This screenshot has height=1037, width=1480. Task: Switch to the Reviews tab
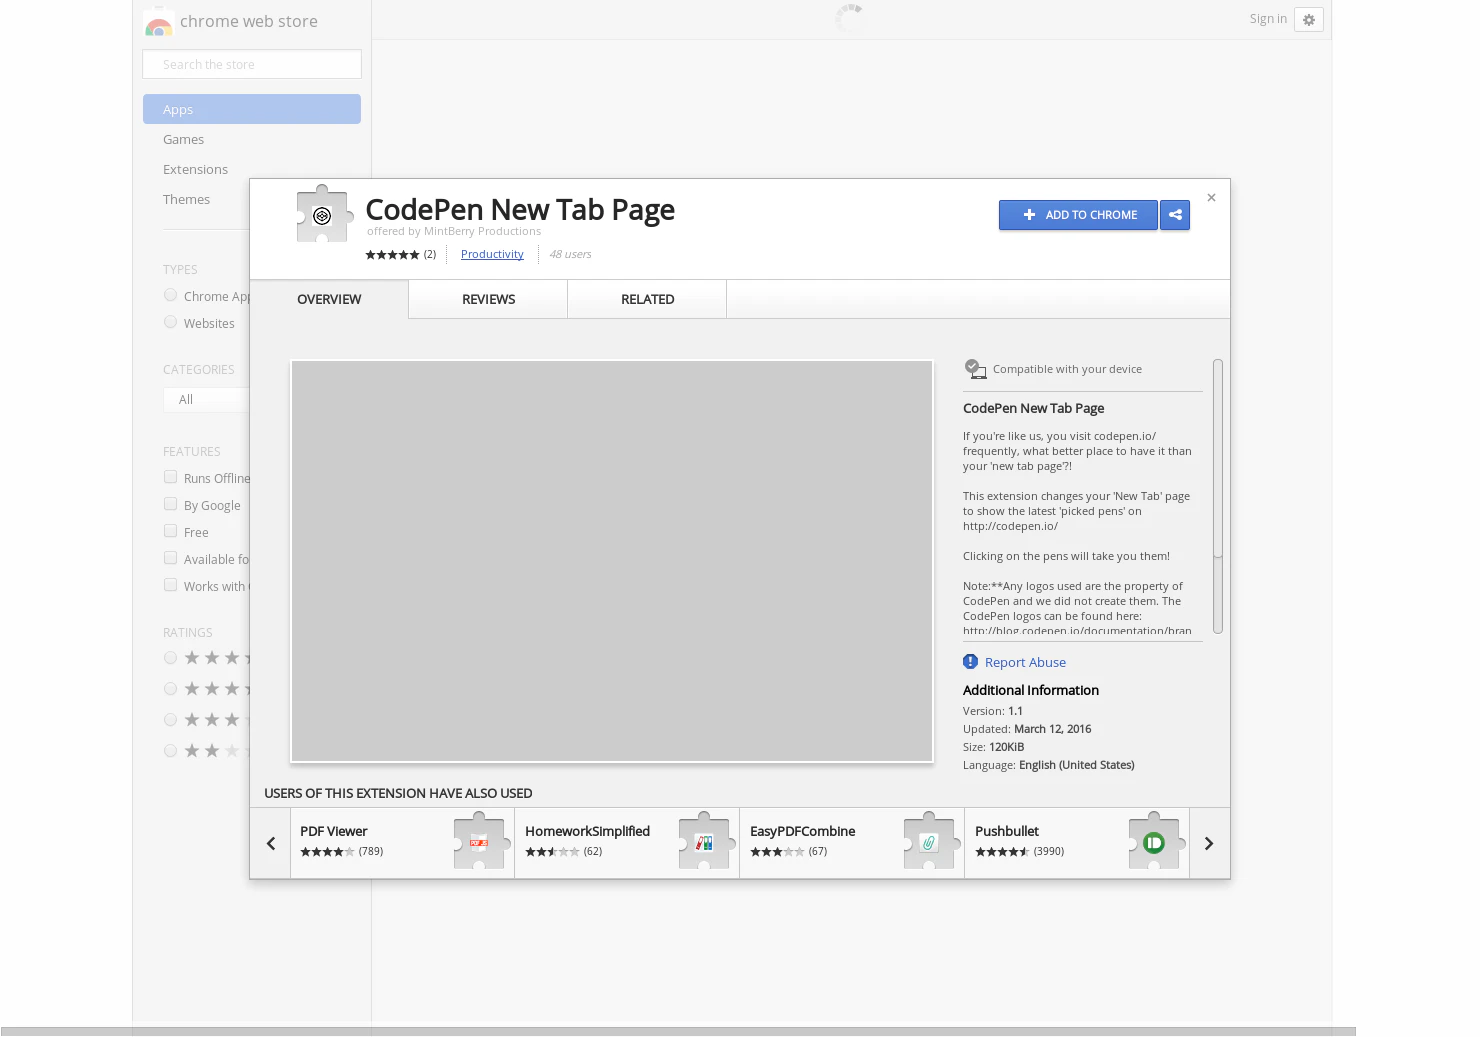(x=488, y=299)
